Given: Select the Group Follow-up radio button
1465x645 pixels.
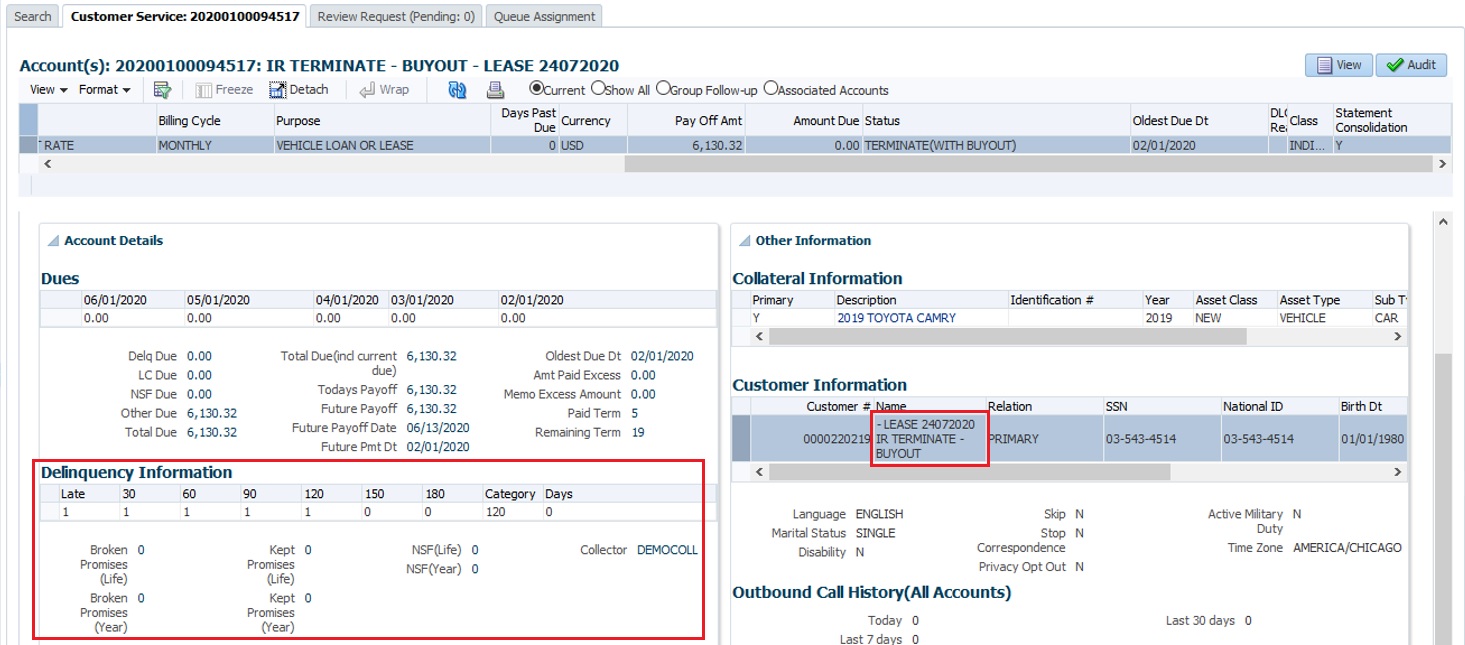Looking at the screenshot, I should tap(662, 88).
